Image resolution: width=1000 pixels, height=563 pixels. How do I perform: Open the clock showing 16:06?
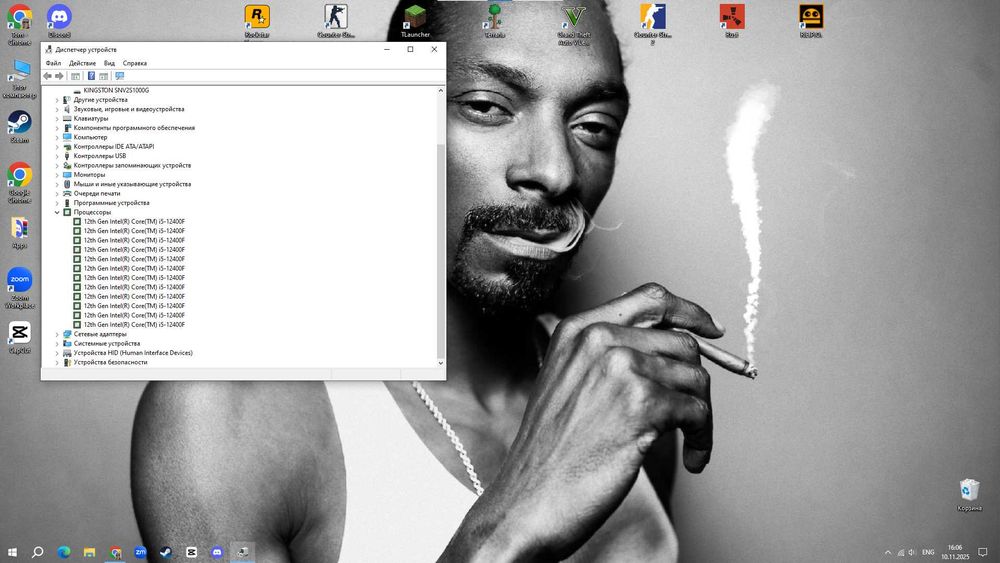coord(955,552)
